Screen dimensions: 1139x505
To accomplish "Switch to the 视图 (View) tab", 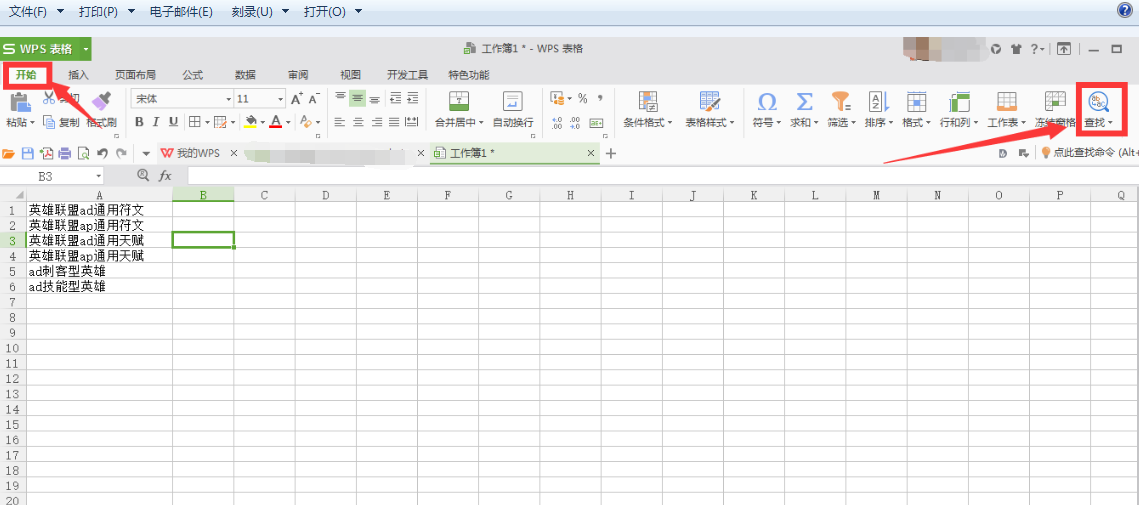I will 351,75.
